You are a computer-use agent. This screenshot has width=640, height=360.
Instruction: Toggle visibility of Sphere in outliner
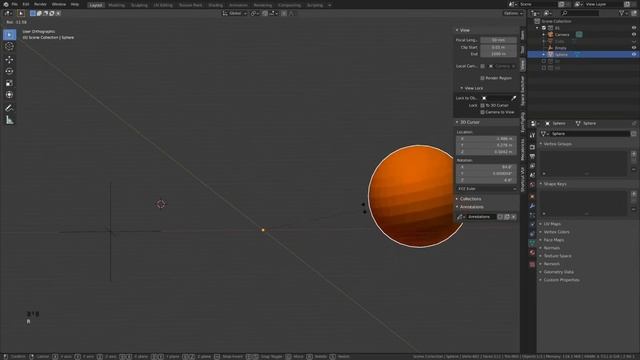(634, 54)
